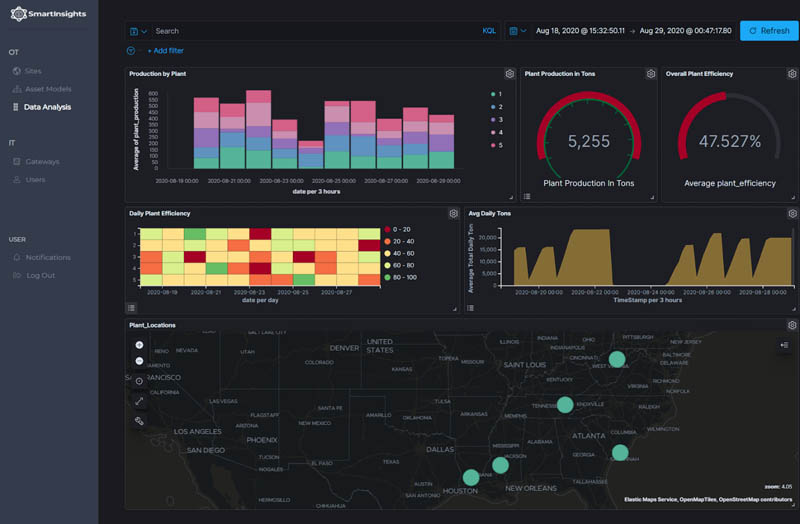Open Overall Plant Efficiency panel gear
Screen dimensions: 800x524
(792, 74)
